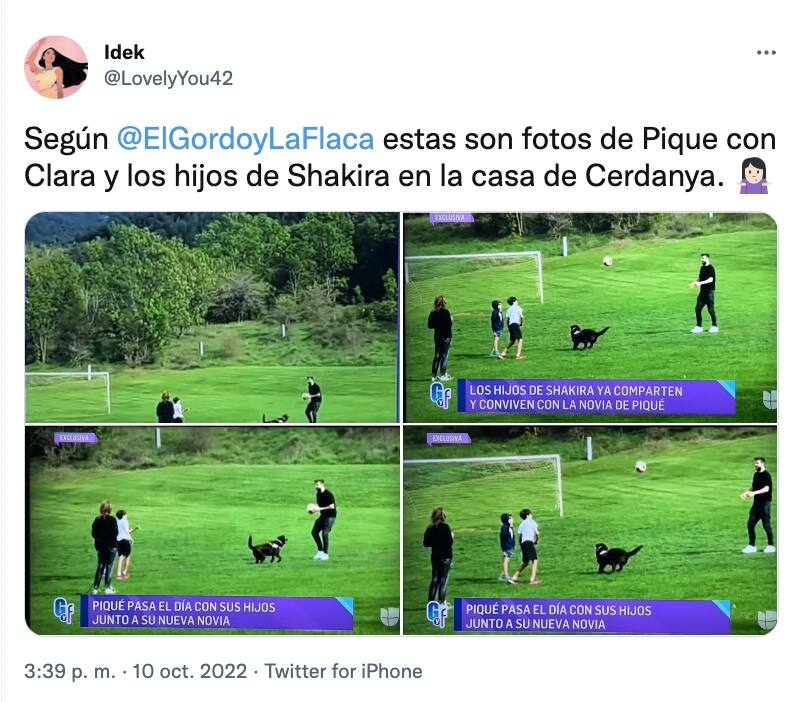Click the Twitter for iPhone source label
Screen dimensions: 800x702
(x=343, y=671)
